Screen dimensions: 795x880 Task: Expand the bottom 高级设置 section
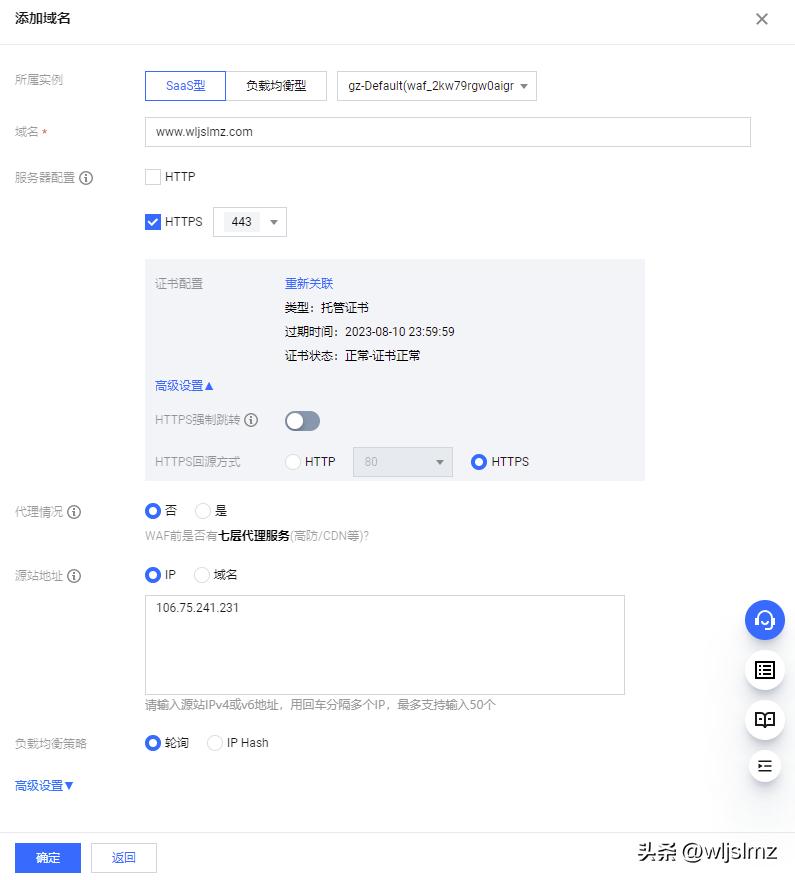coord(44,786)
